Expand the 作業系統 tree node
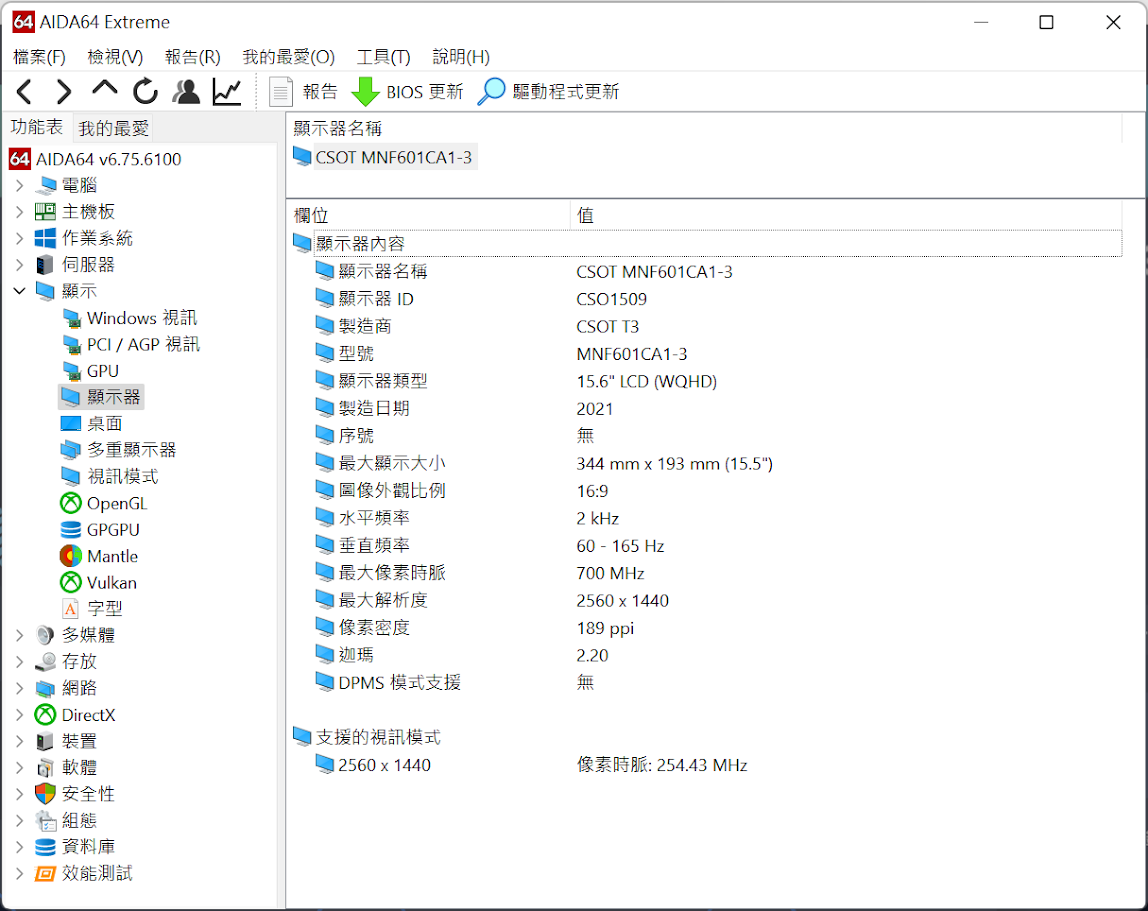 tap(20, 239)
